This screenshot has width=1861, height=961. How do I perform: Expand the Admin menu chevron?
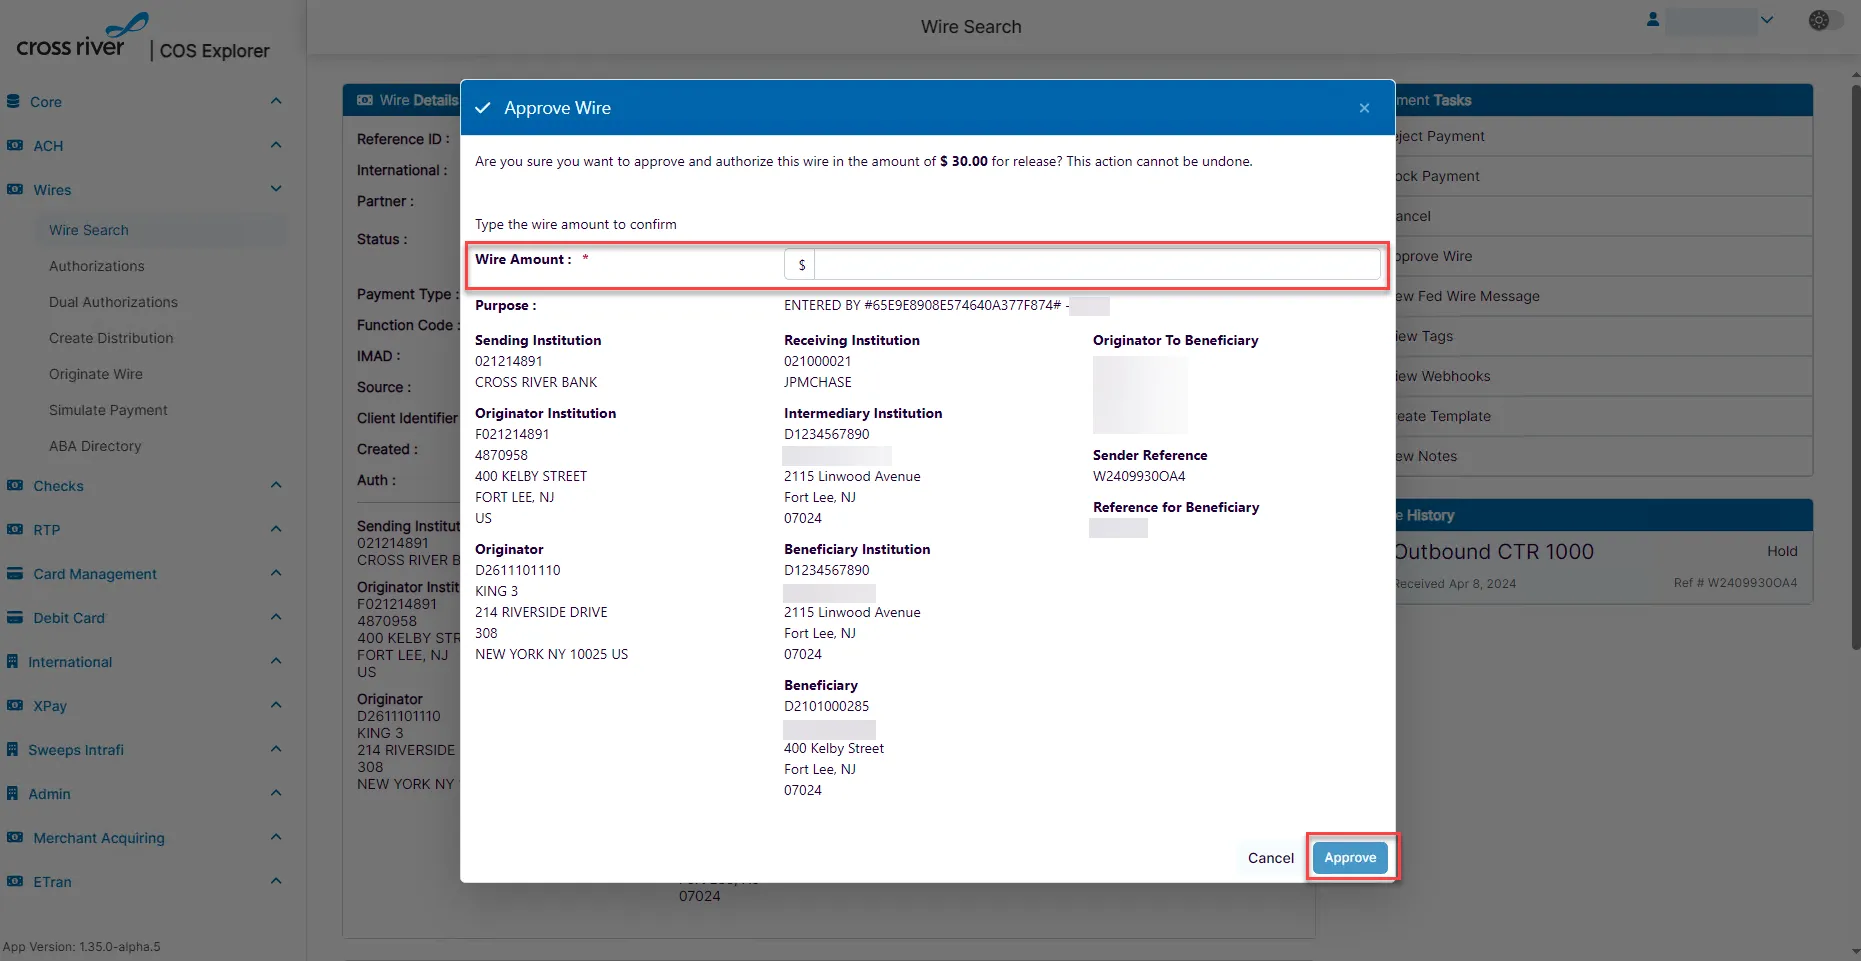pos(276,793)
